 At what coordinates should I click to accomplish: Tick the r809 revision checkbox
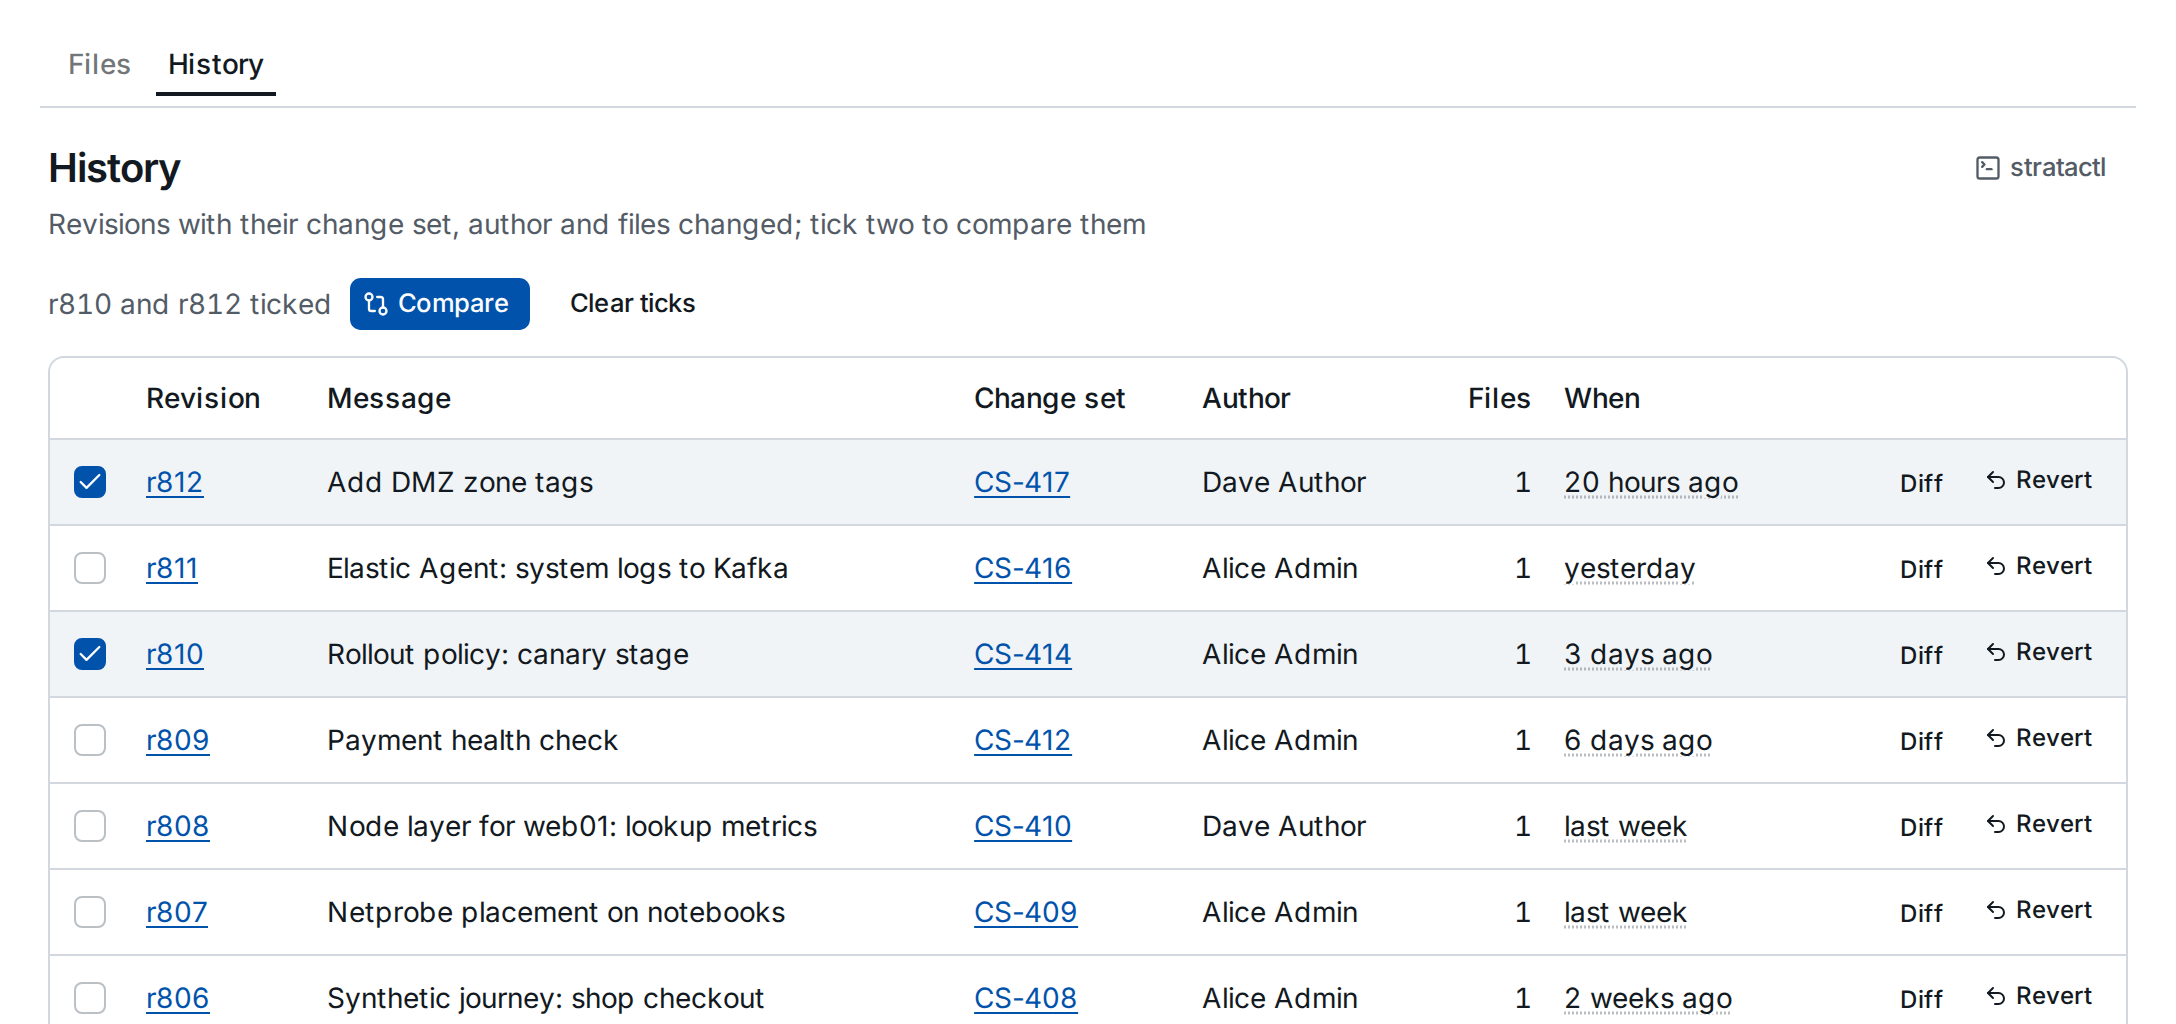pos(90,740)
